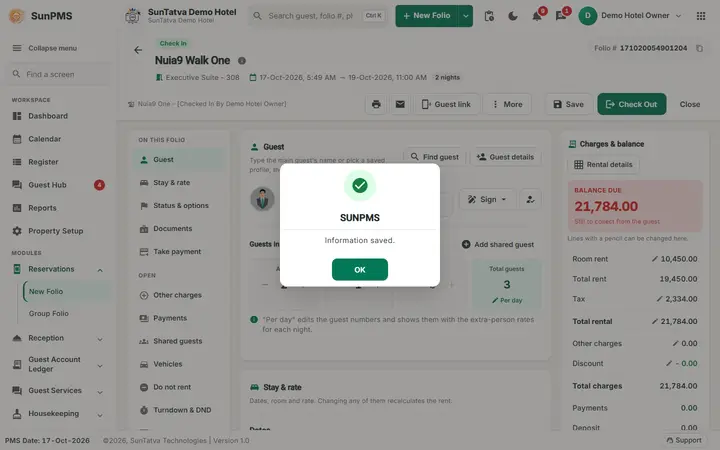
Task: Click the Find guest button
Action: [434, 157]
